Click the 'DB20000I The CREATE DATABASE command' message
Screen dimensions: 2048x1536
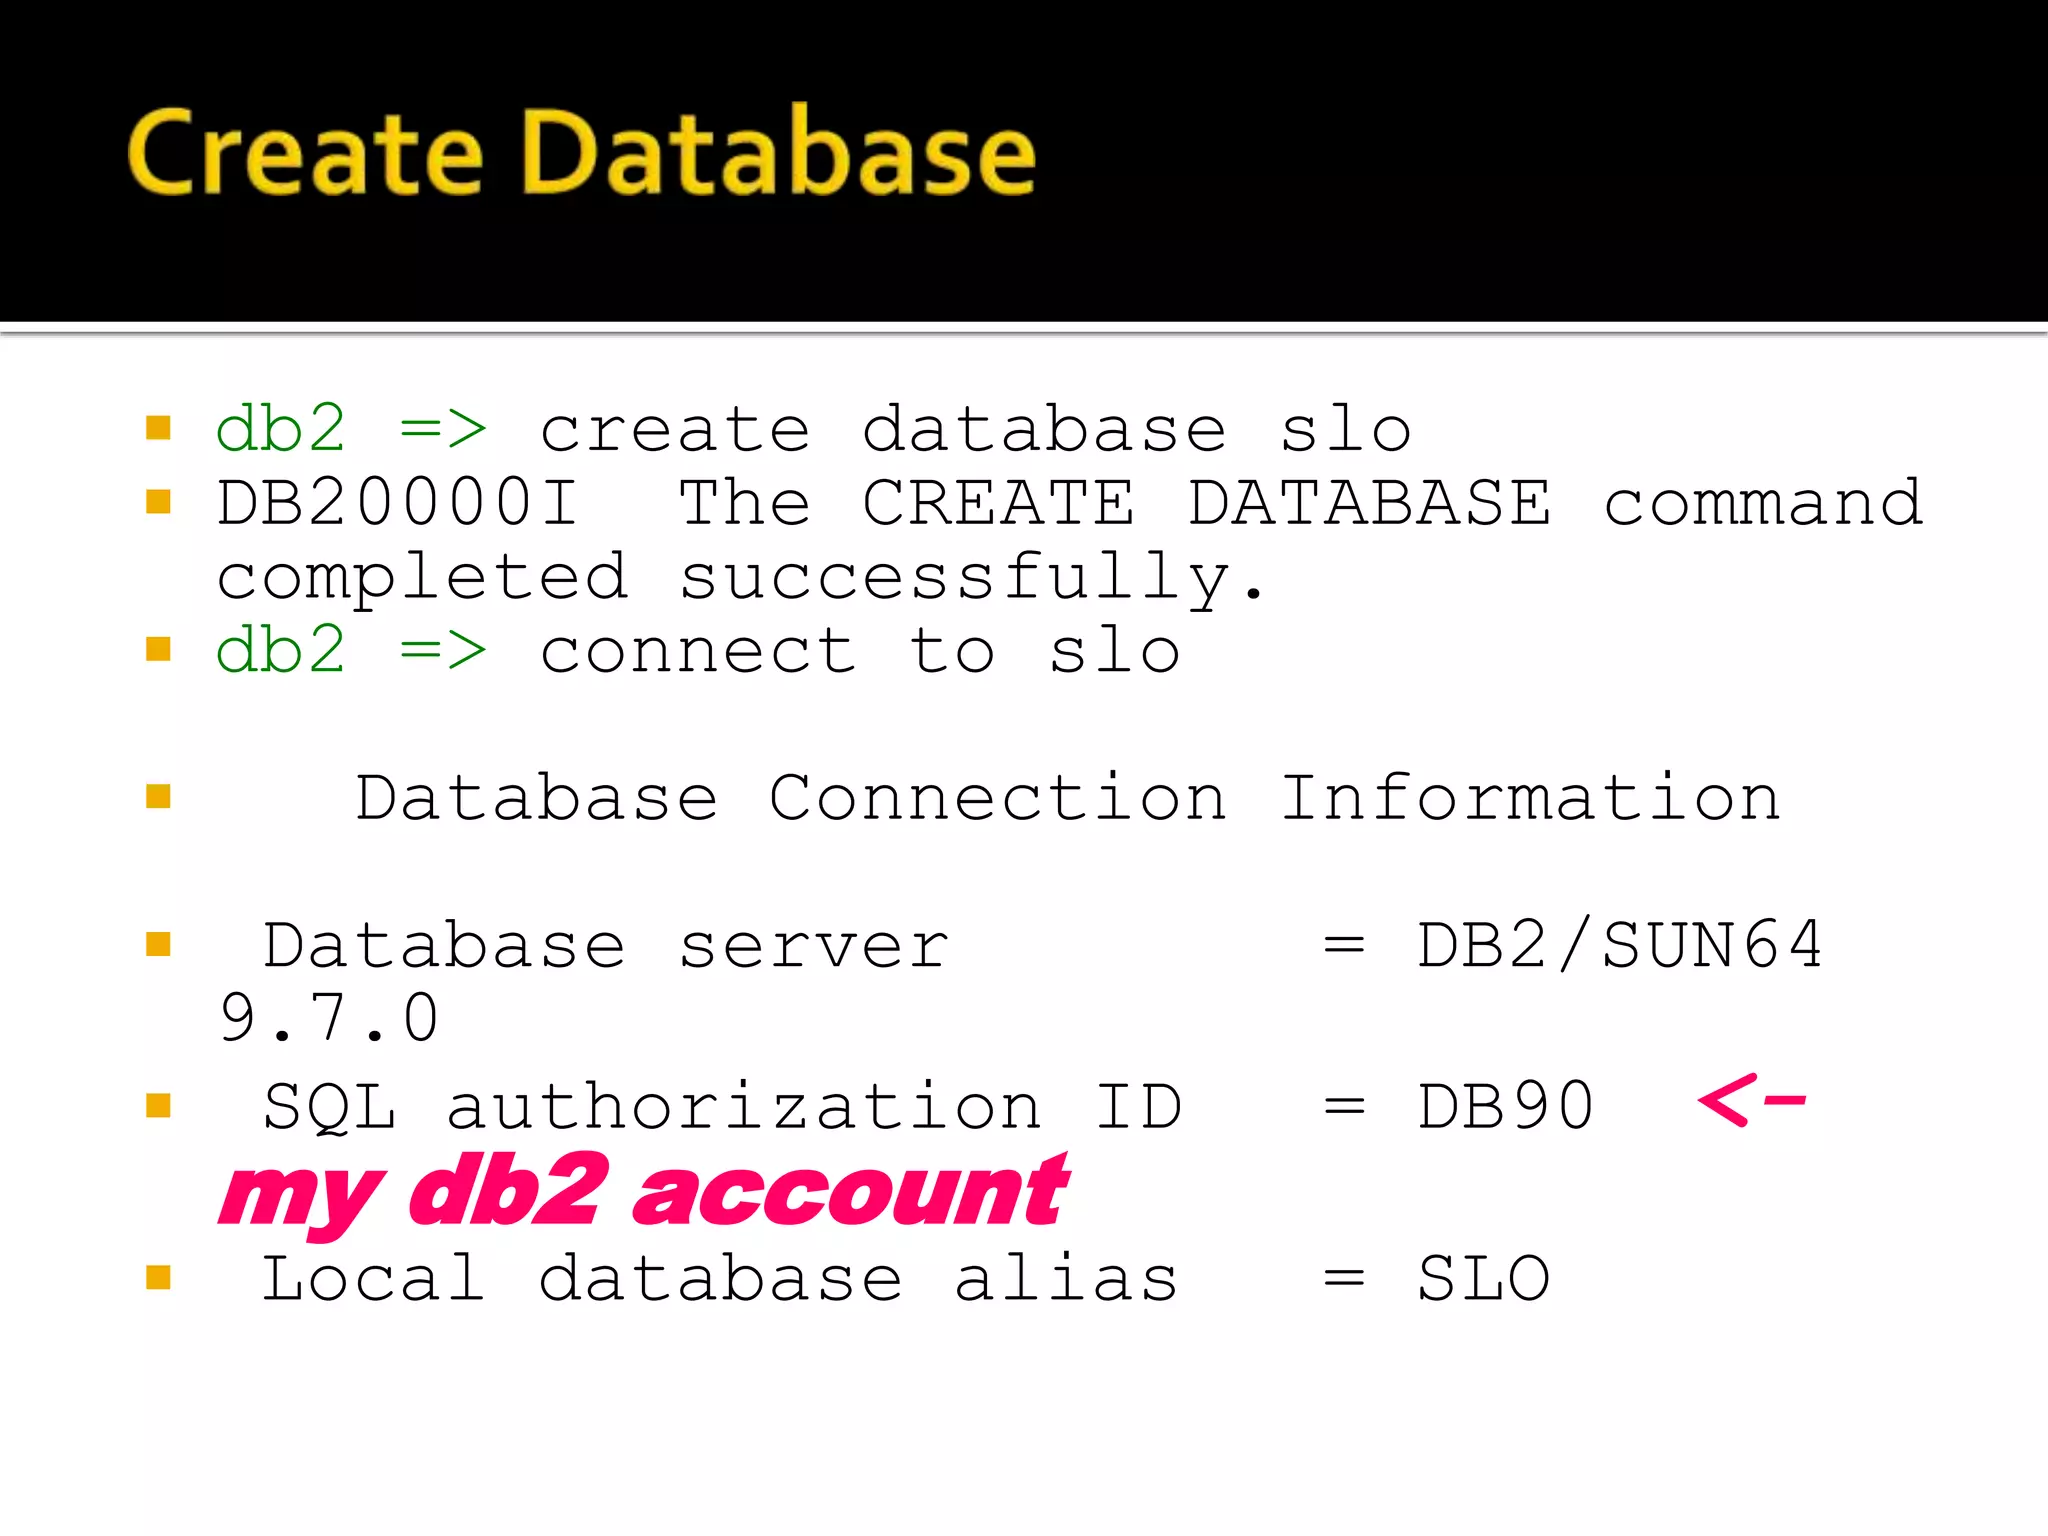(1070, 502)
